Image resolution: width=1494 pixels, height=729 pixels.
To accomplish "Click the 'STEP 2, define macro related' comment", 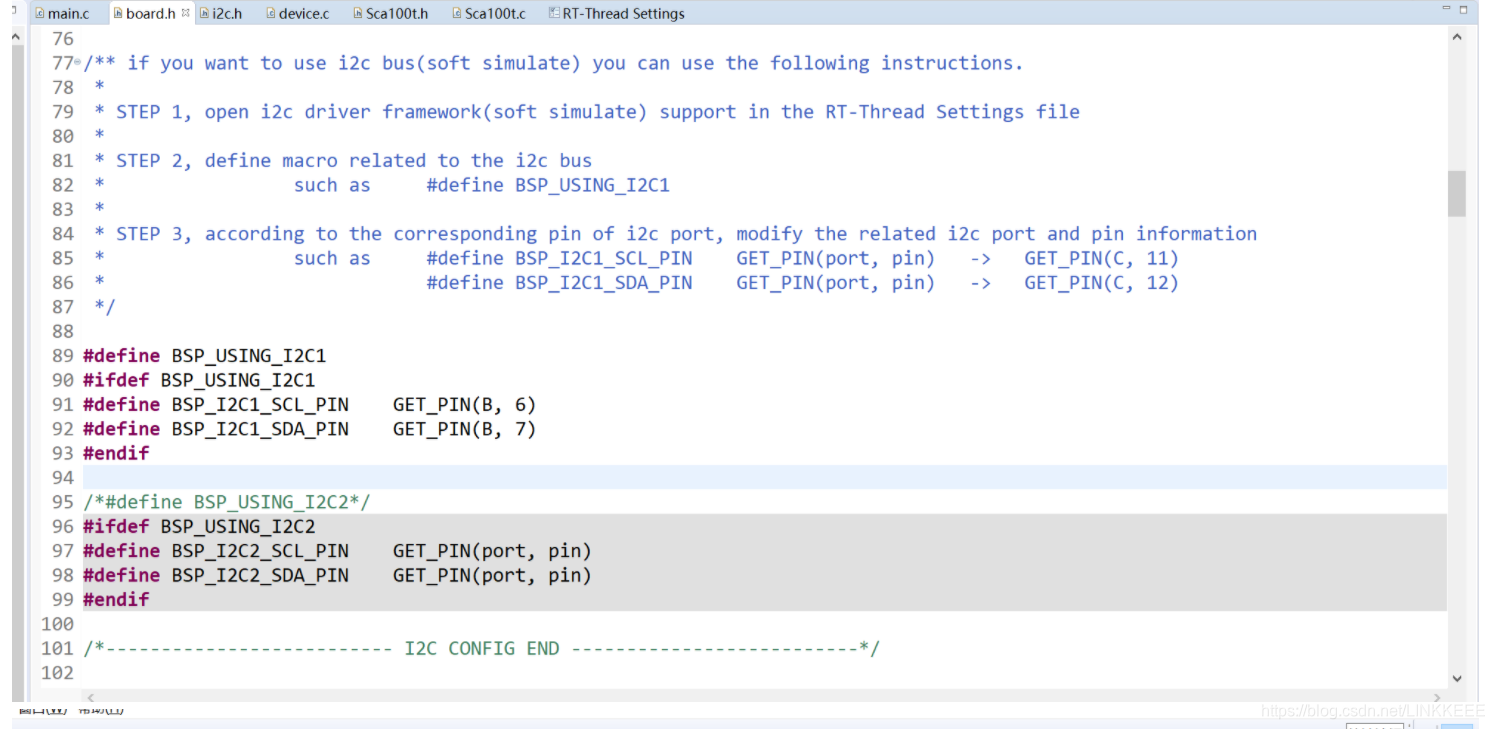I will coord(354,161).
